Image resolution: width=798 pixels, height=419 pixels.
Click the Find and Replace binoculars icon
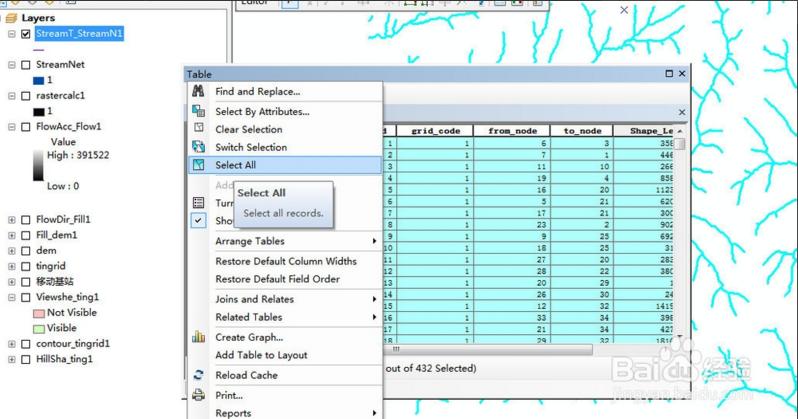(x=198, y=91)
